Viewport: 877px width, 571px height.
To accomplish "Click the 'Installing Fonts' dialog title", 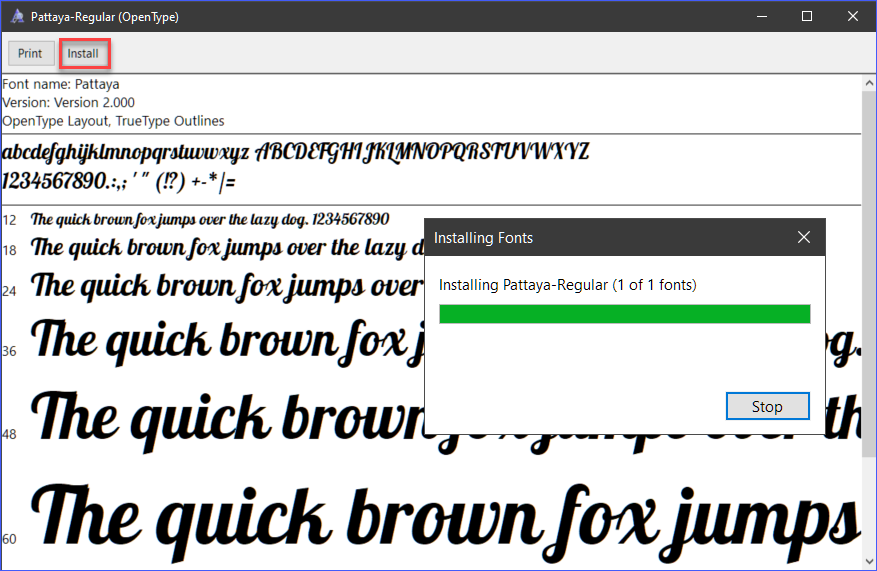I will 483,238.
